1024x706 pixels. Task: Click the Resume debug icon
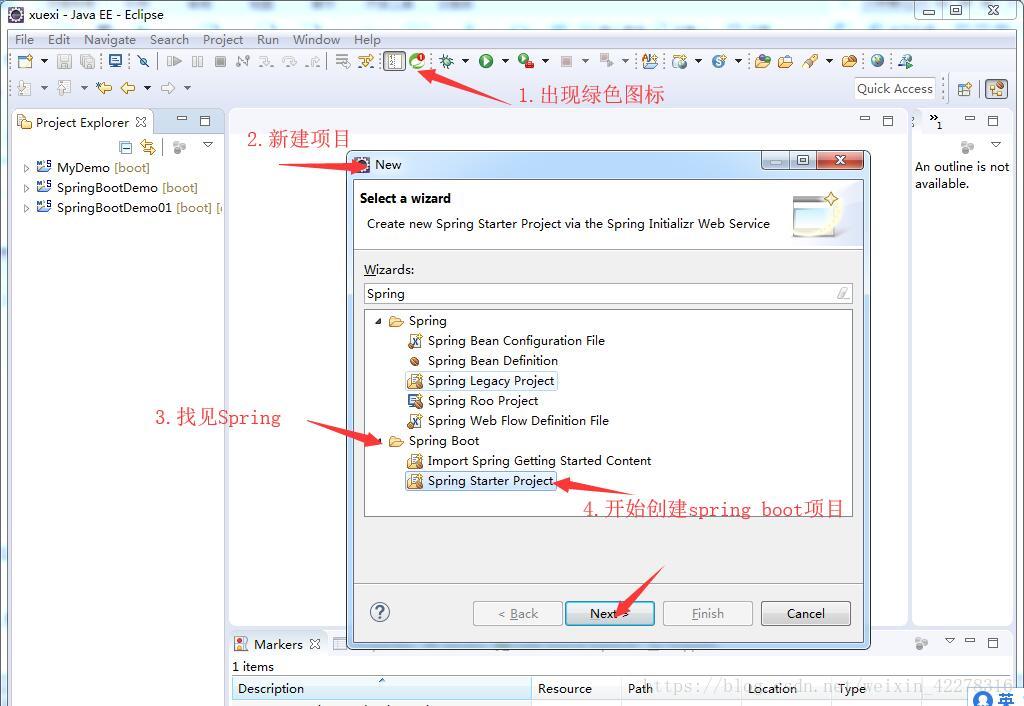[174, 61]
